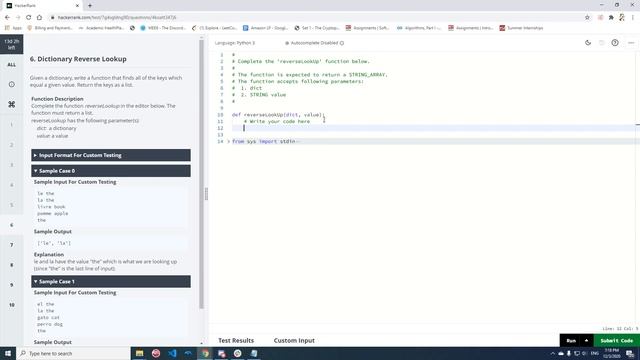Go to question 8 in sidebar
The image size is (640, 360).
[11, 265]
